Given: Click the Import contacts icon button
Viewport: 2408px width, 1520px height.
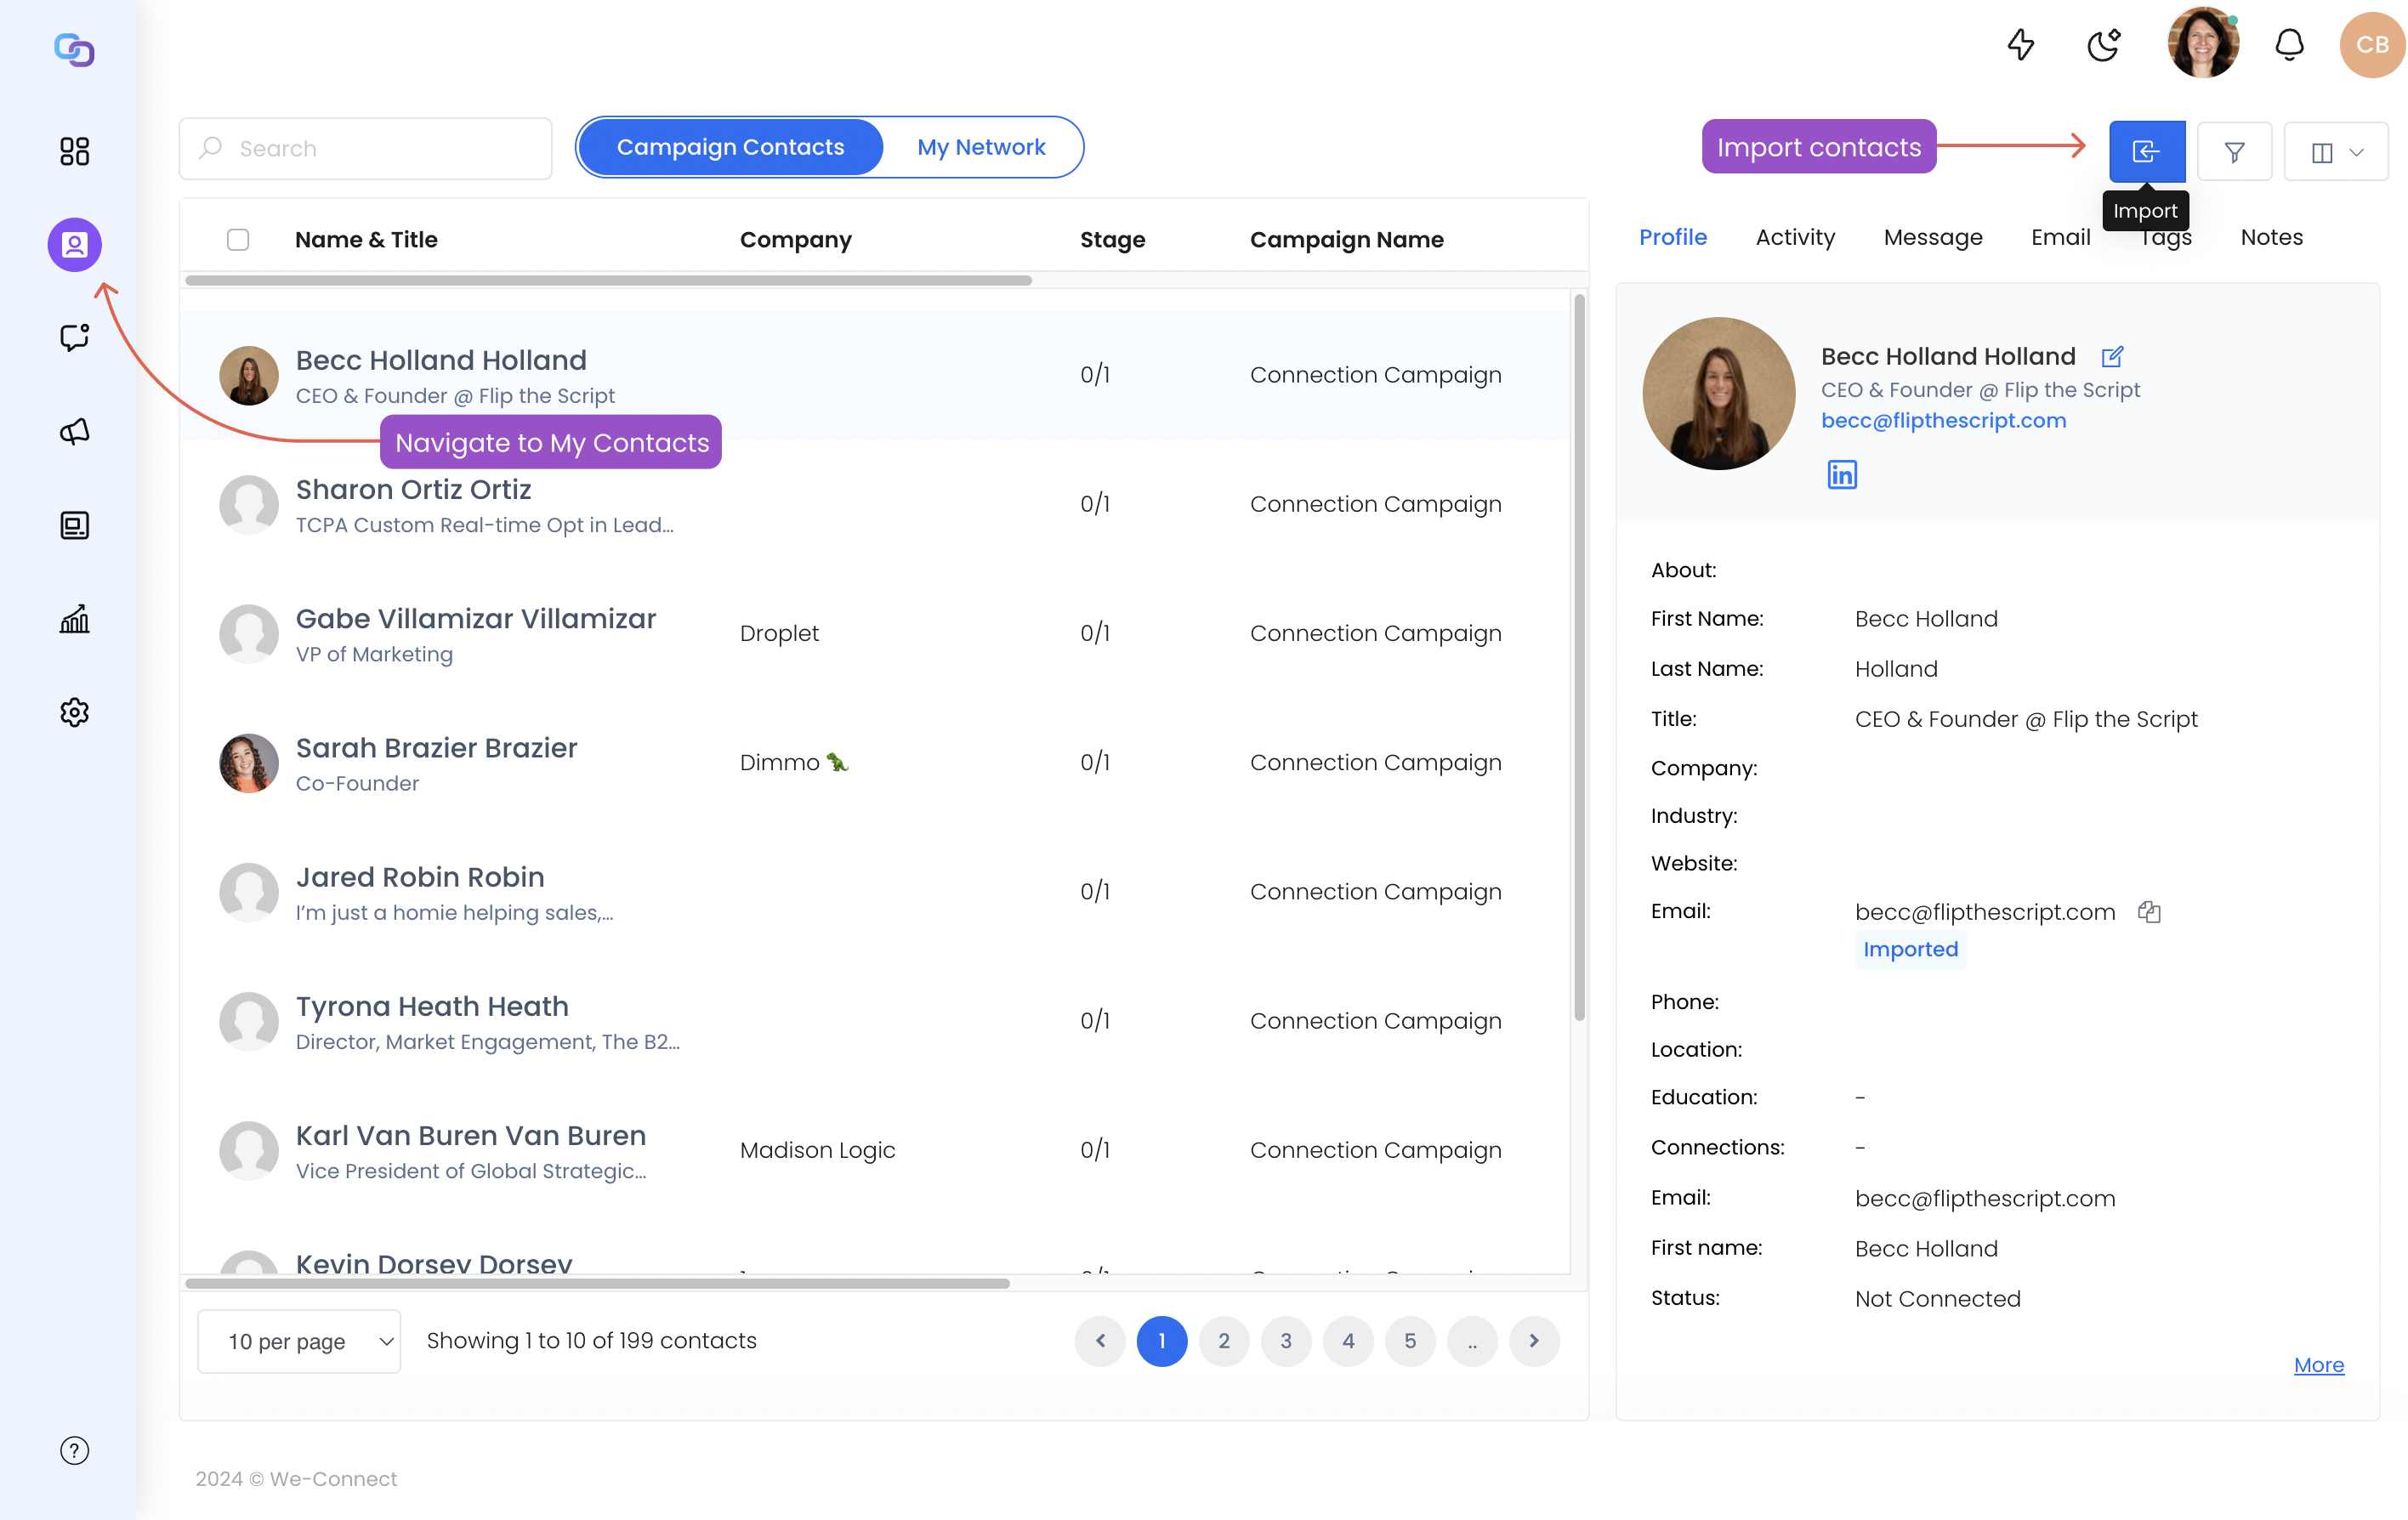Looking at the screenshot, I should [x=2146, y=151].
